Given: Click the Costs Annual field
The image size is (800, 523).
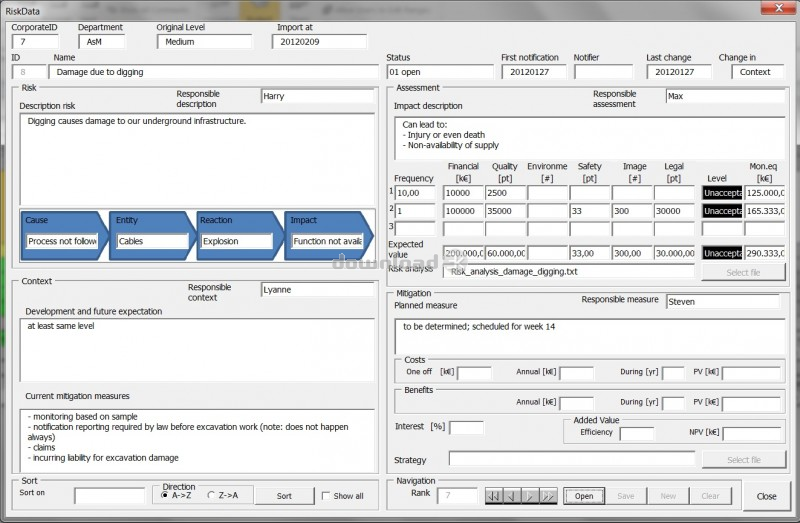Looking at the screenshot, I should coord(577,373).
